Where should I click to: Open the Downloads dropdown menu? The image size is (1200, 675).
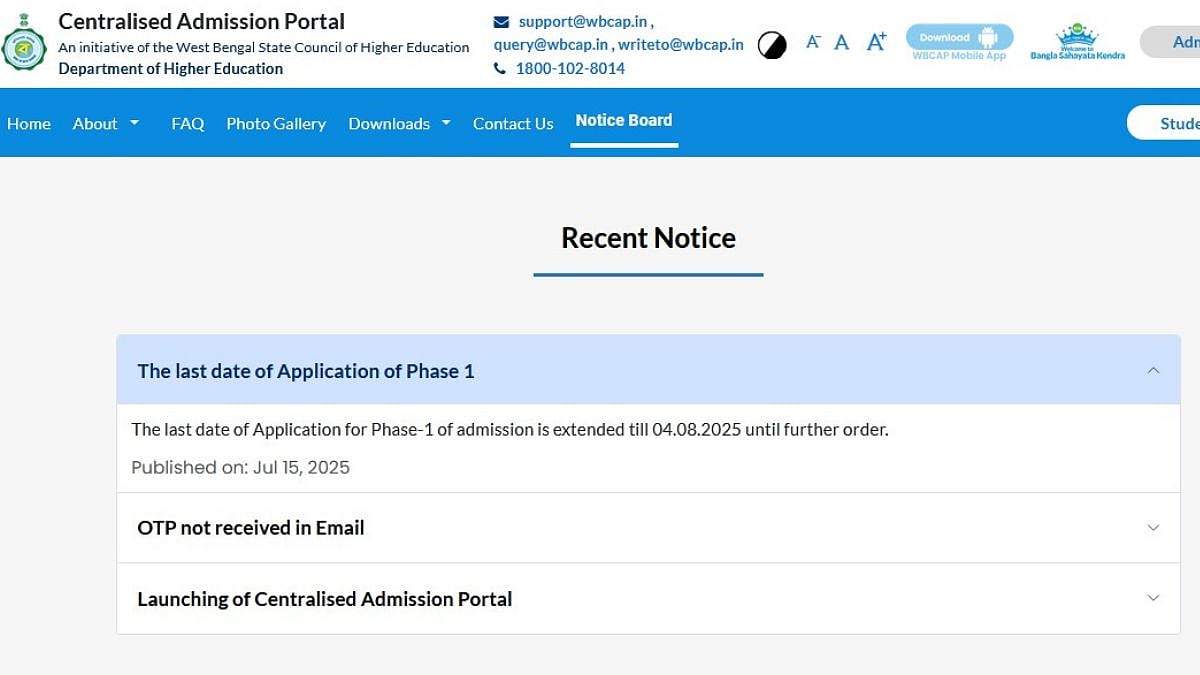pos(399,123)
